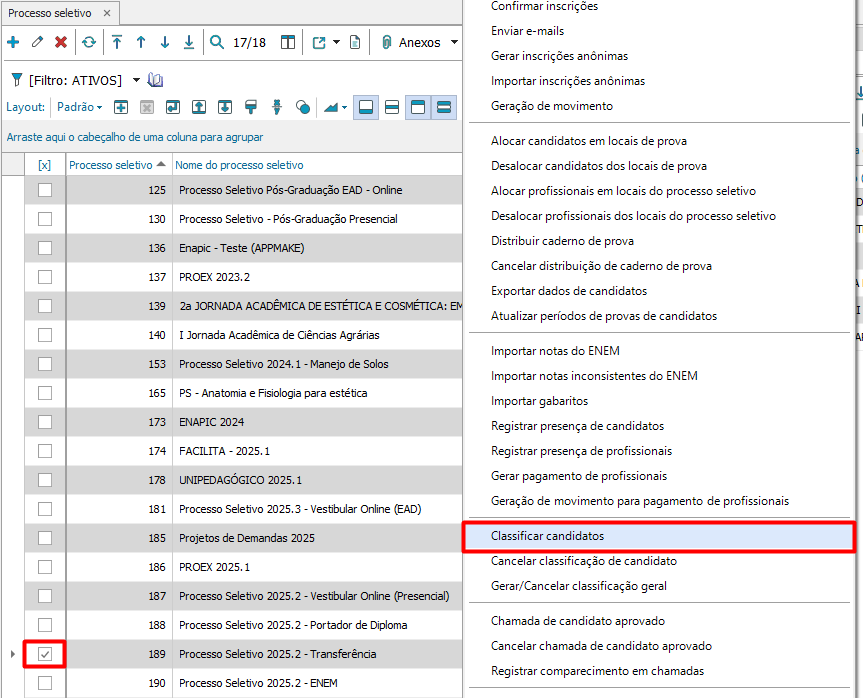Close the Processo seletivo tab
Viewport: 863px width, 698px height.
(x=107, y=13)
